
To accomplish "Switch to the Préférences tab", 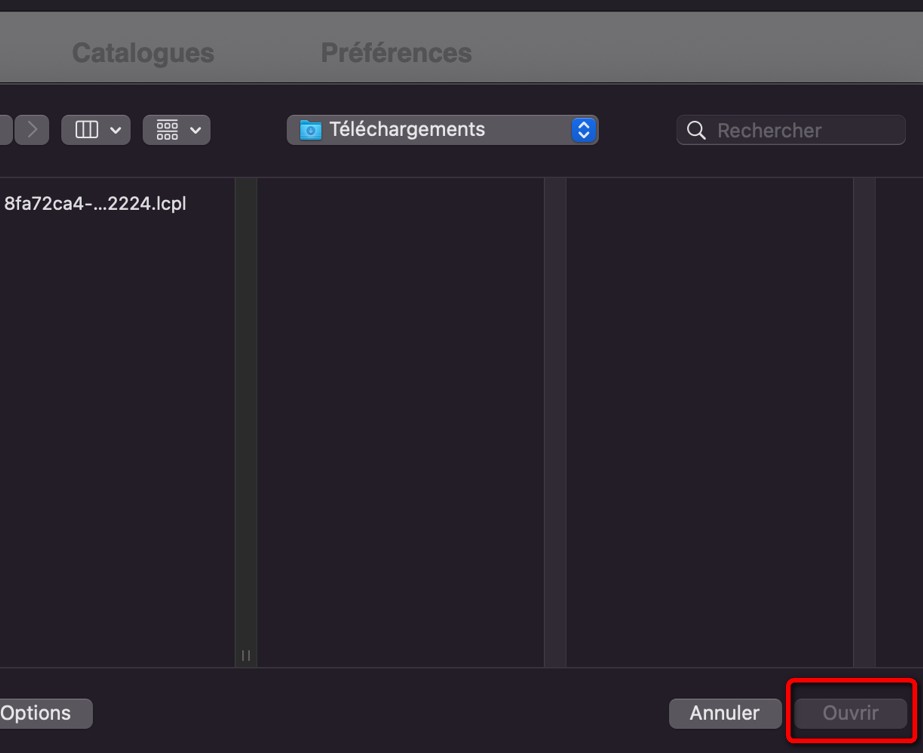I will point(396,53).
